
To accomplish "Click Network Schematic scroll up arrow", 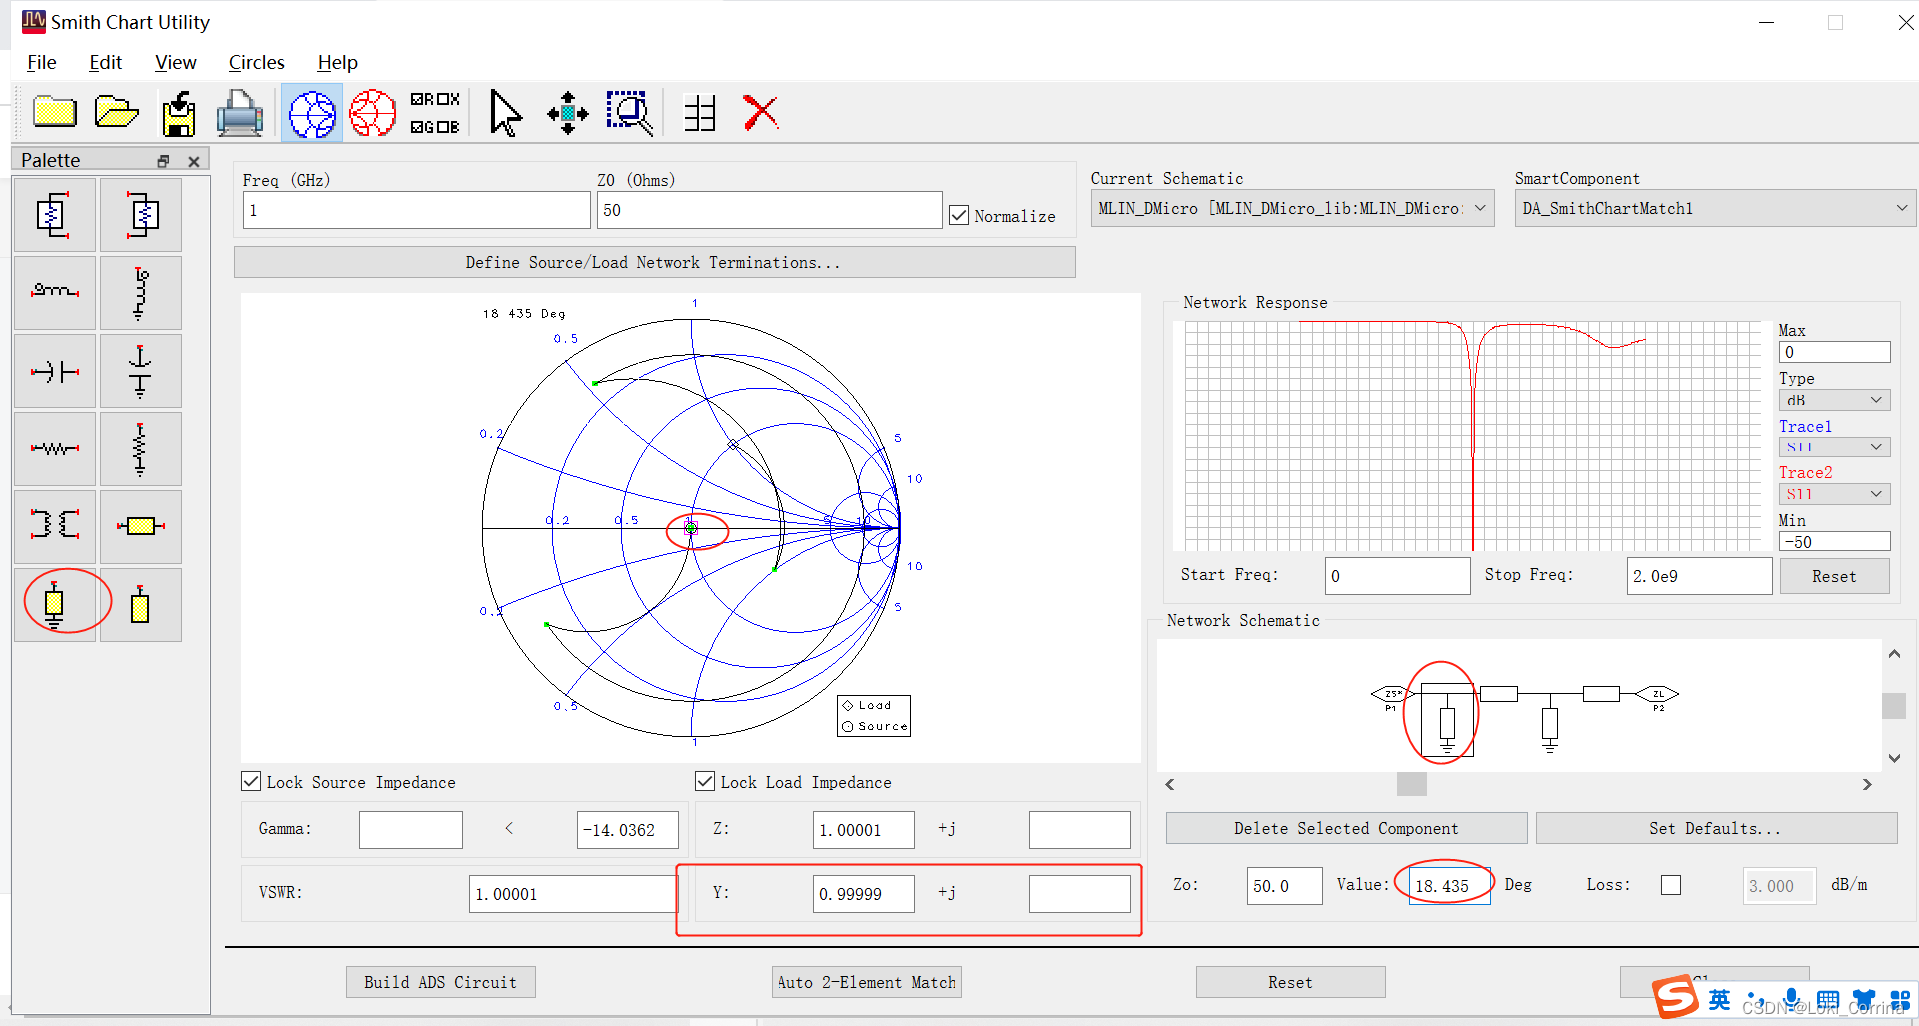I will click(x=1894, y=654).
